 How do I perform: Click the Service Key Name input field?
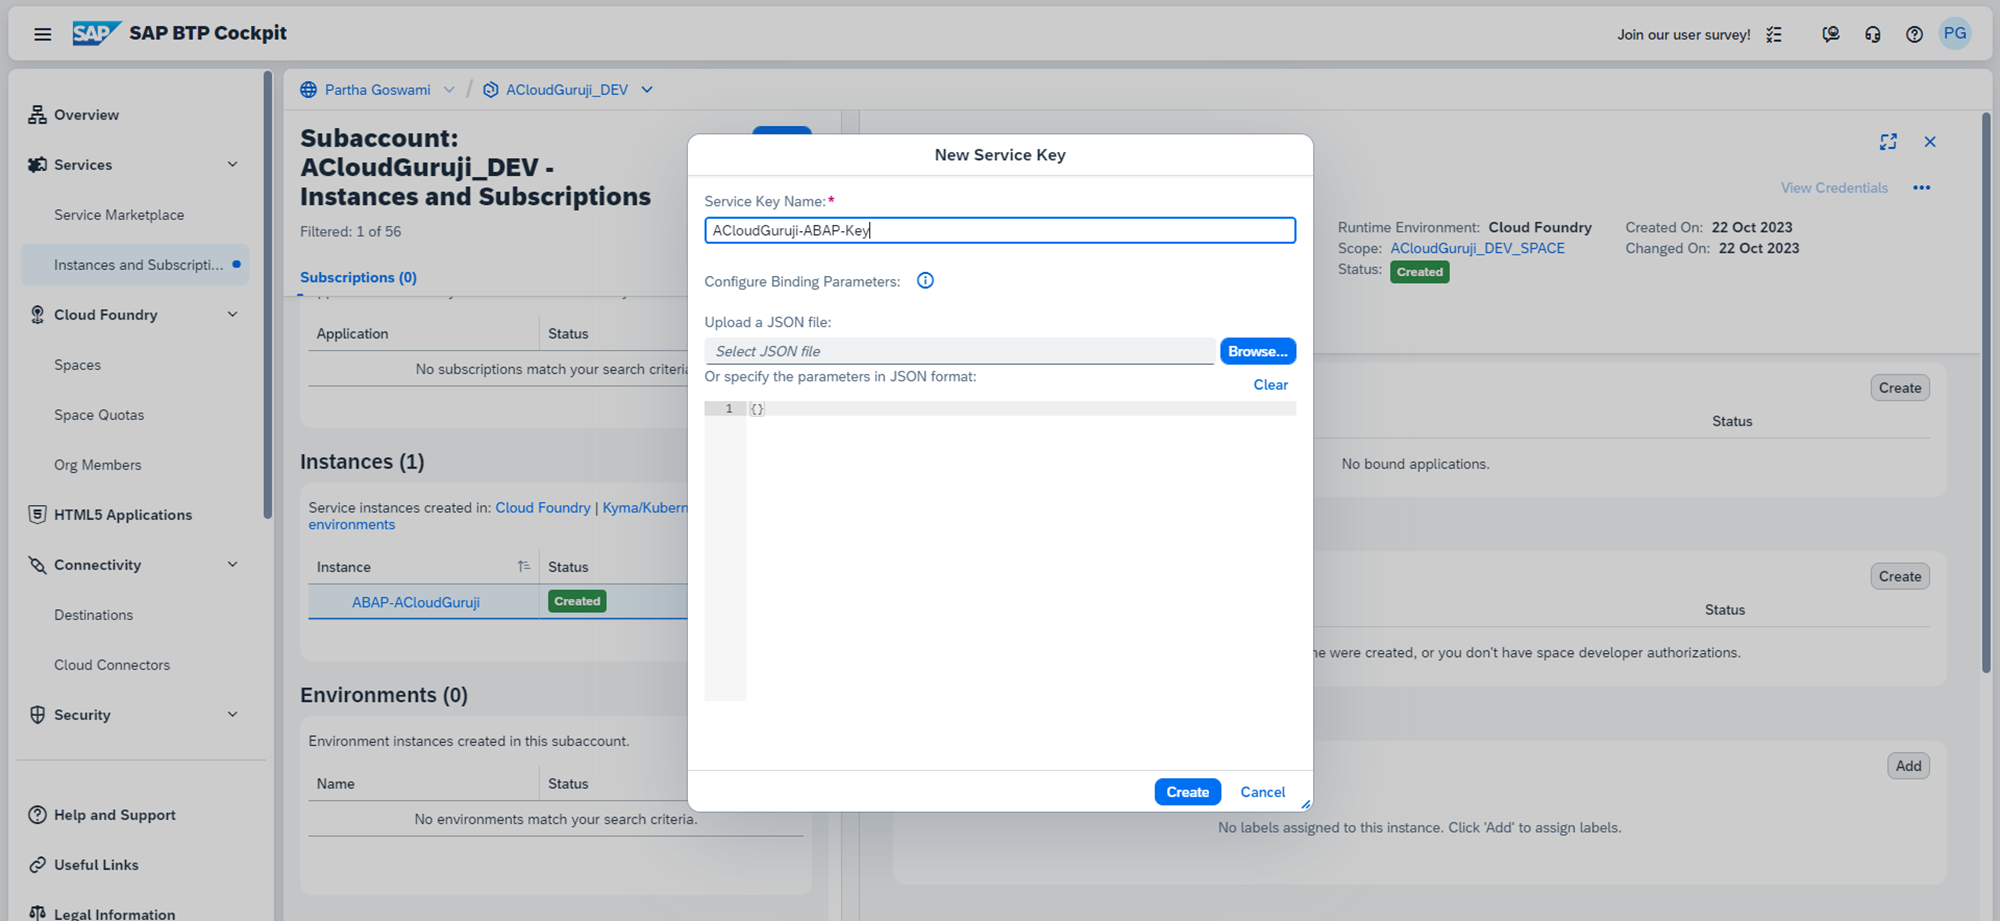click(1000, 231)
